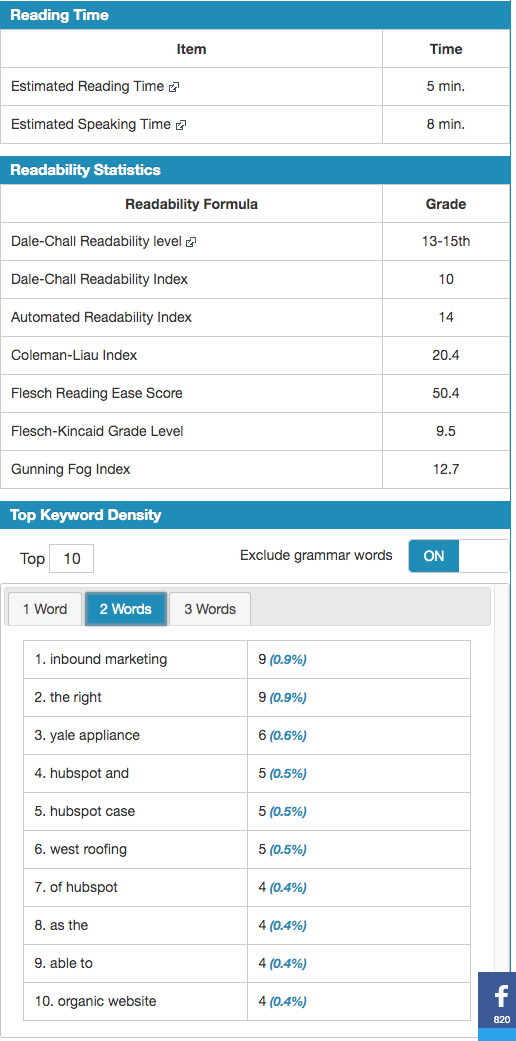Screen dimensions: 516x1041
Task: Select the yale appliance keyword entry
Action: click(87, 736)
